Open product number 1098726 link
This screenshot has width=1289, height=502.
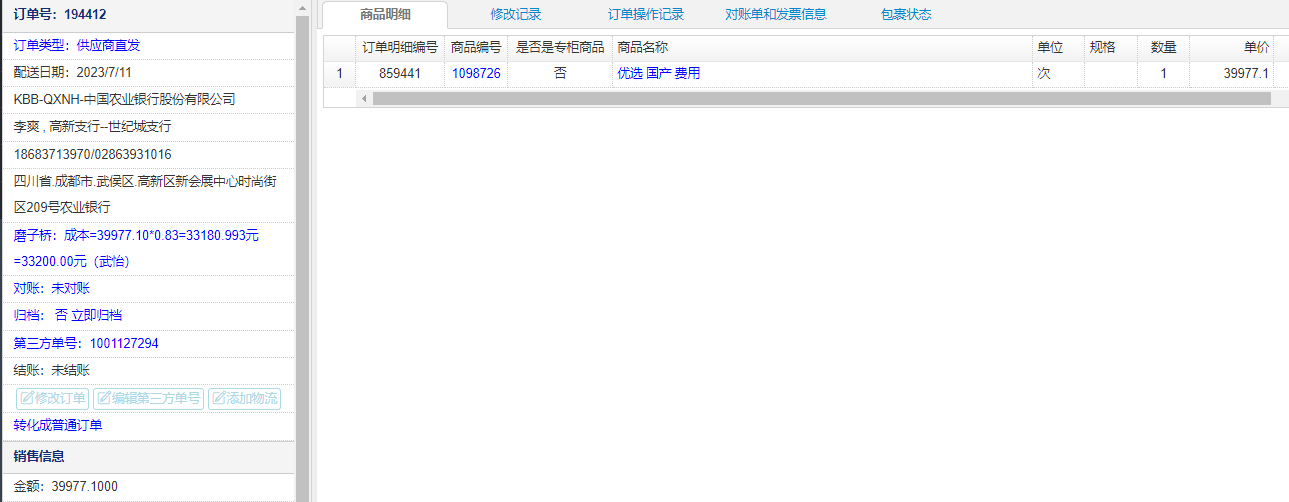coord(476,73)
